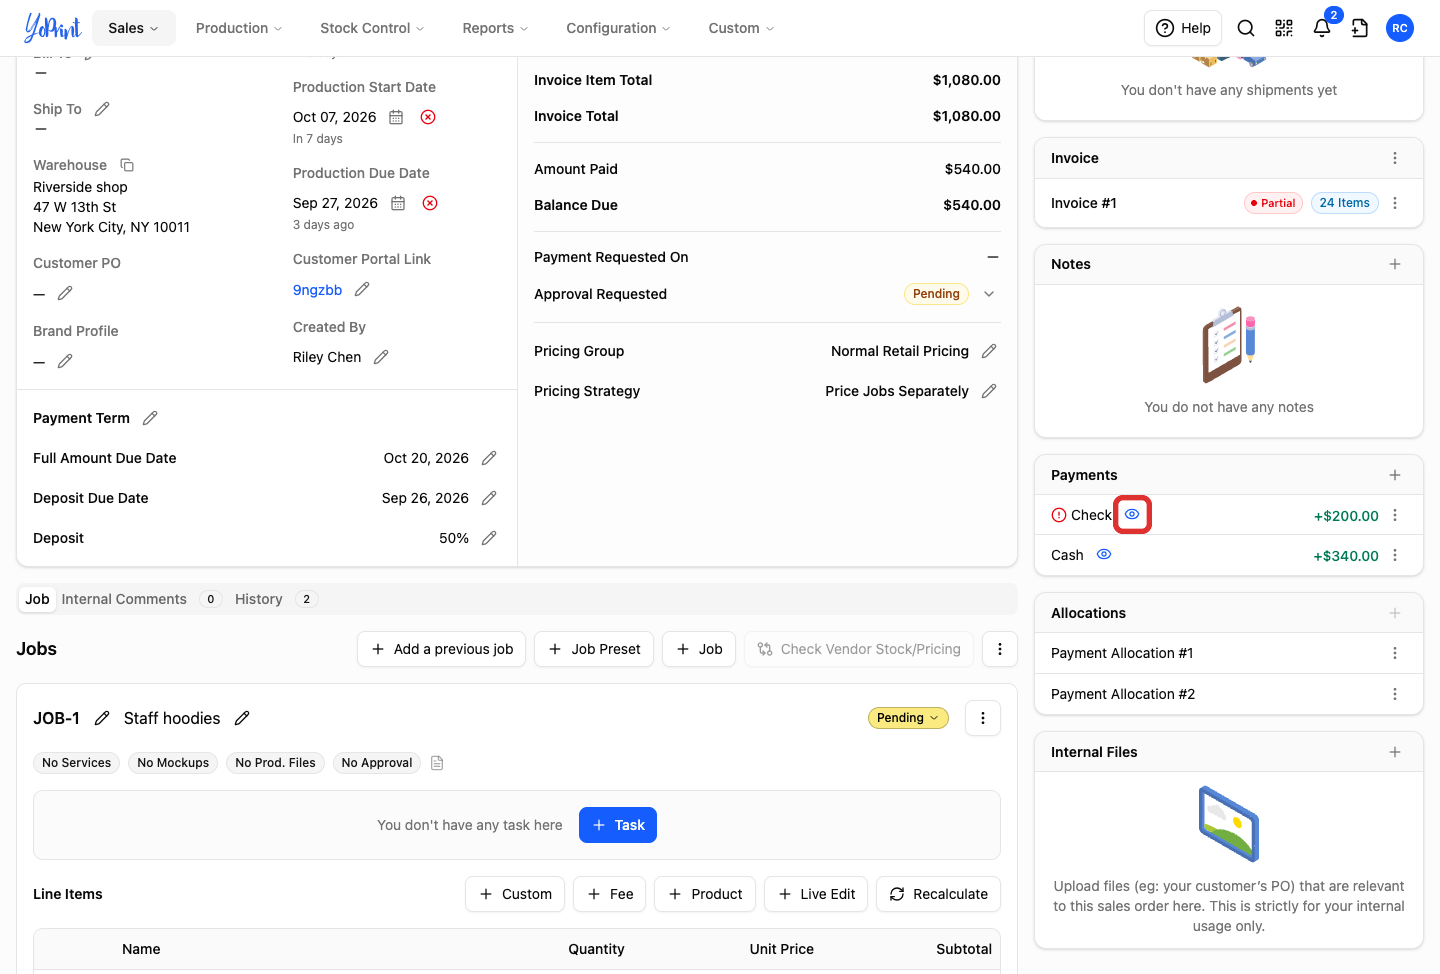Image resolution: width=1440 pixels, height=974 pixels.
Task: Edit the Deposit percentage
Action: (x=489, y=538)
